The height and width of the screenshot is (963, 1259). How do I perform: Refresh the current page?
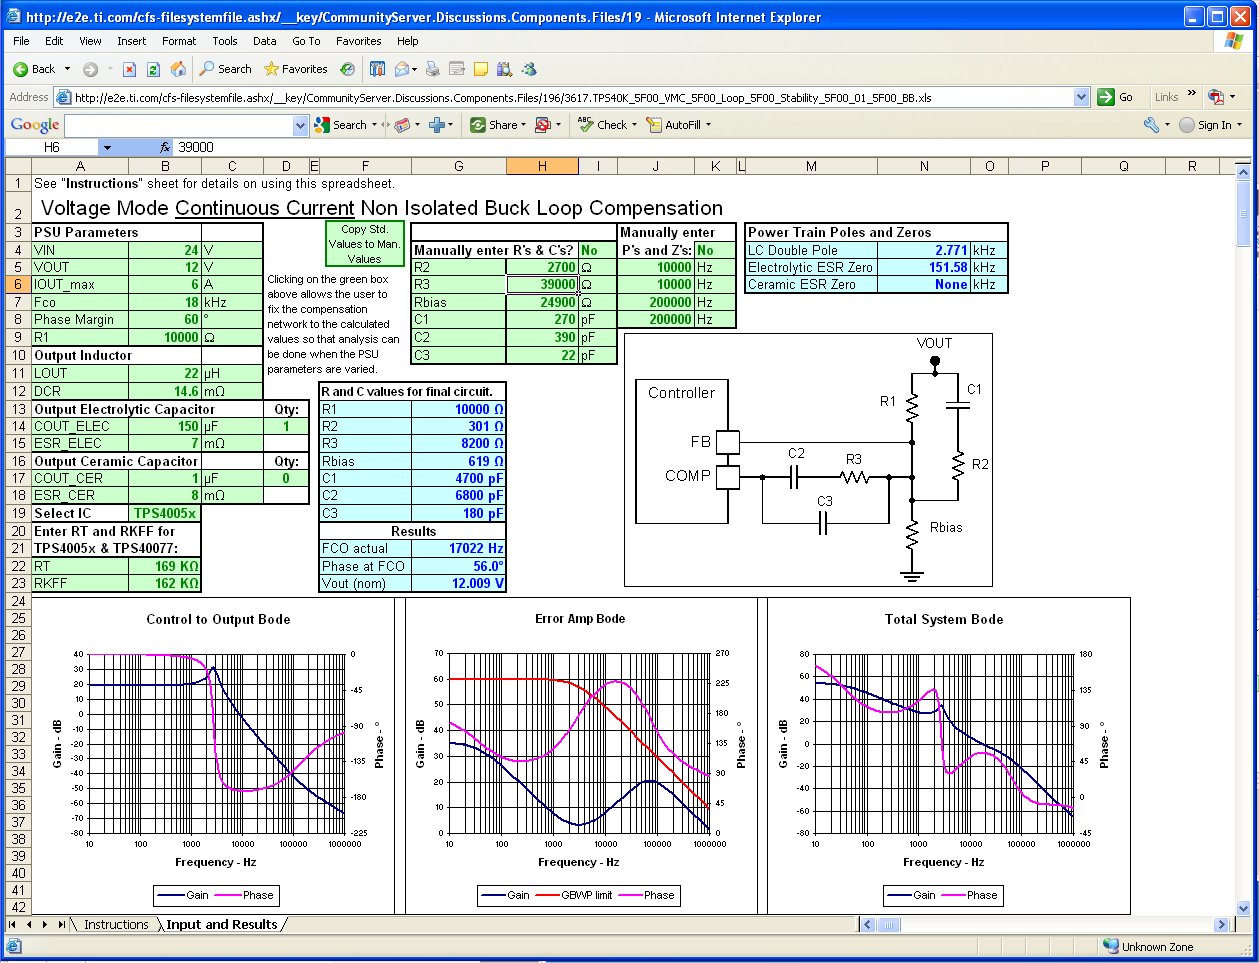pos(153,69)
